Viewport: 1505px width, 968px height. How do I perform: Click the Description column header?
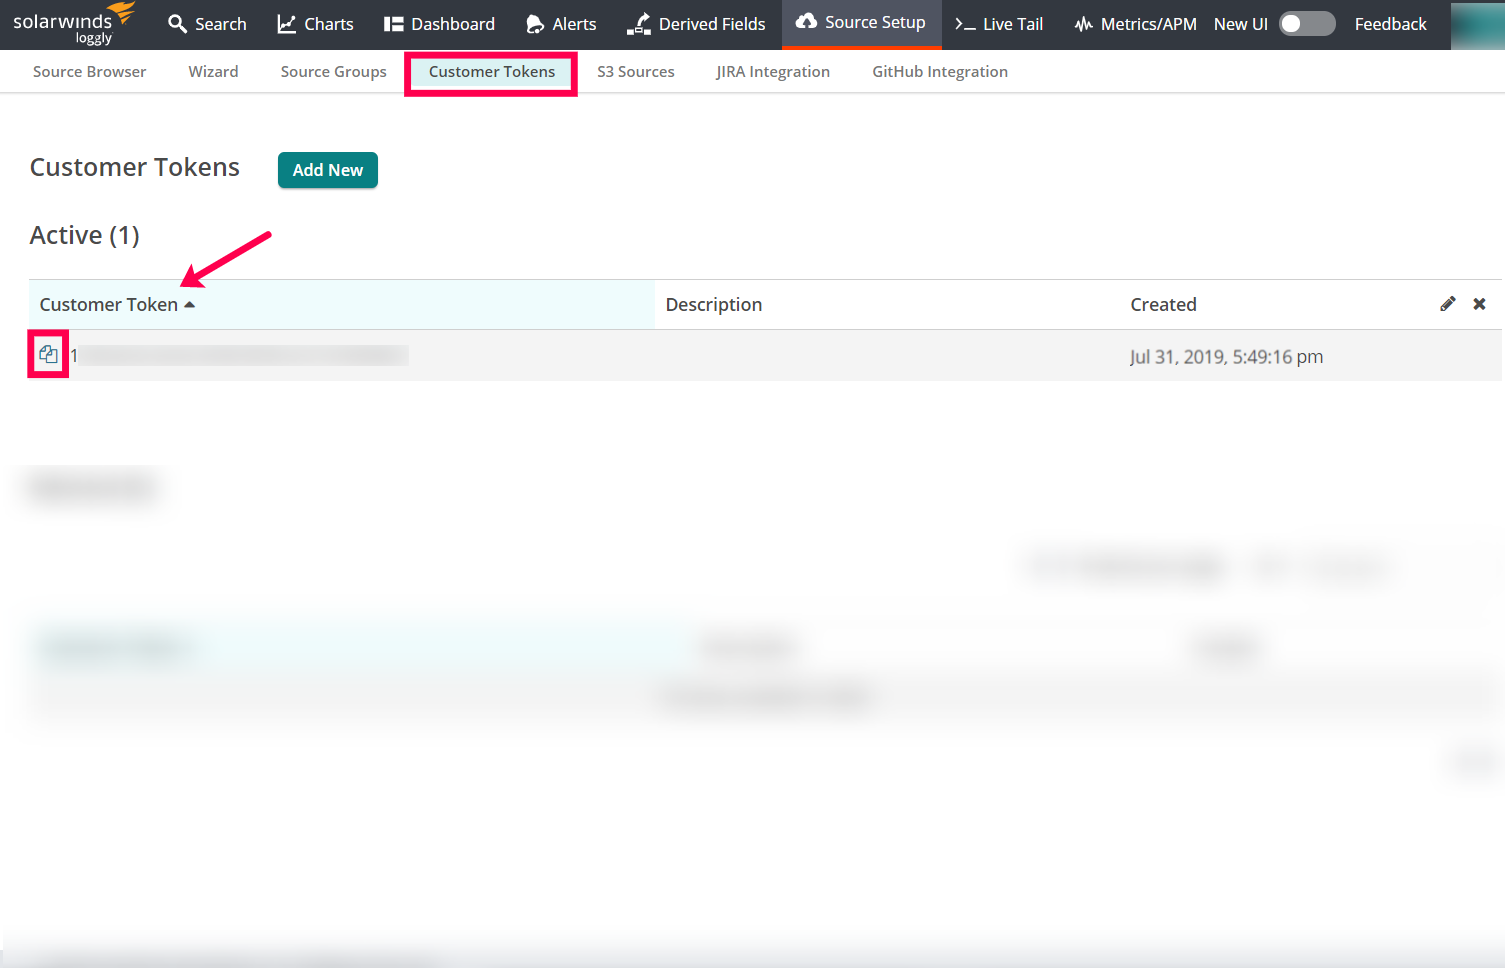pos(713,305)
